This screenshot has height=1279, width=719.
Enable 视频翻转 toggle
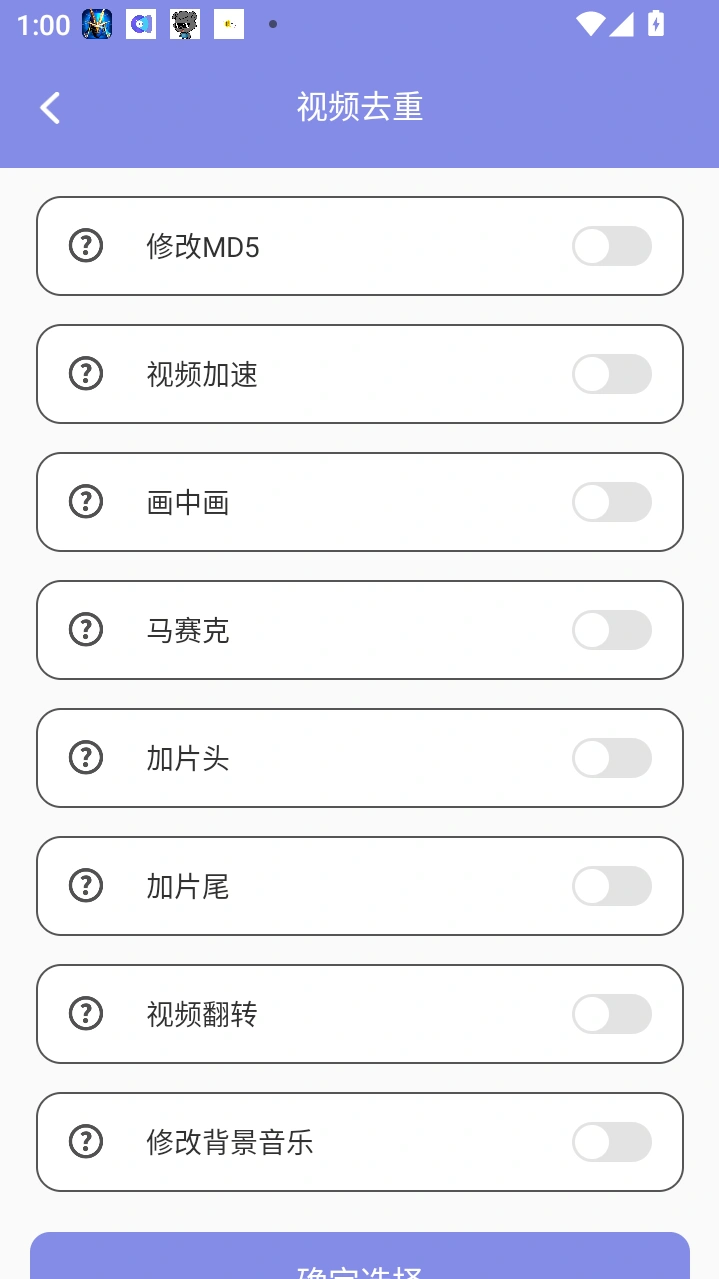611,1014
